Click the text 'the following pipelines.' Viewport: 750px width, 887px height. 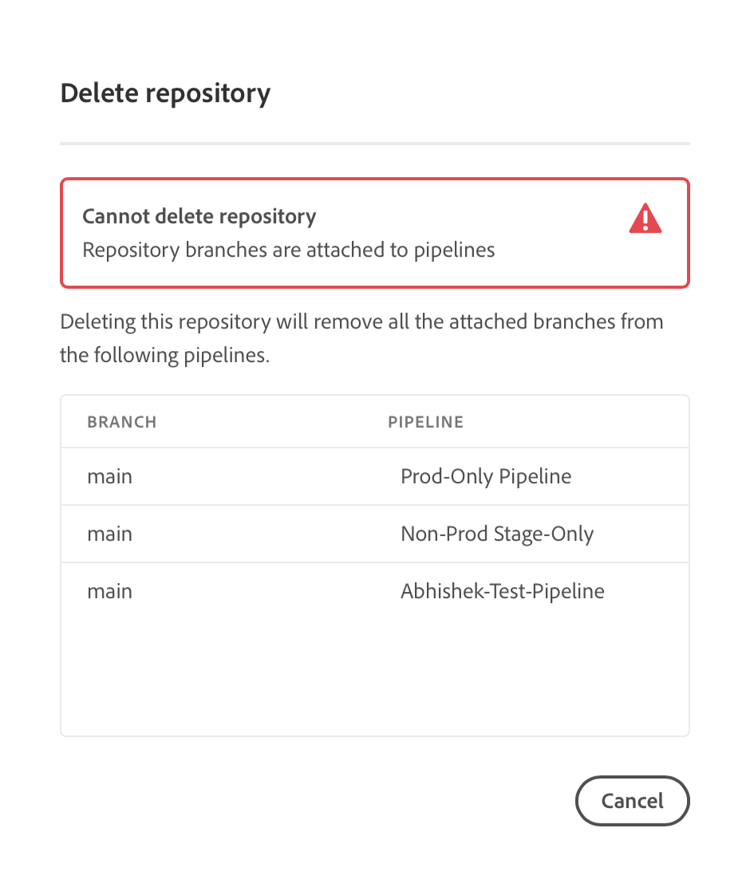click(165, 355)
